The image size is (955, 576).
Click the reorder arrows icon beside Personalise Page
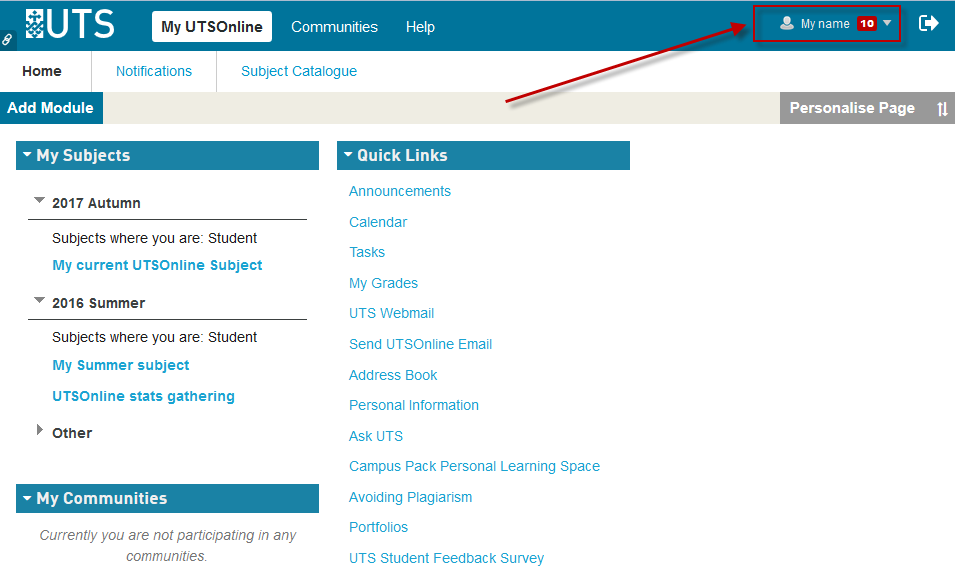click(942, 109)
